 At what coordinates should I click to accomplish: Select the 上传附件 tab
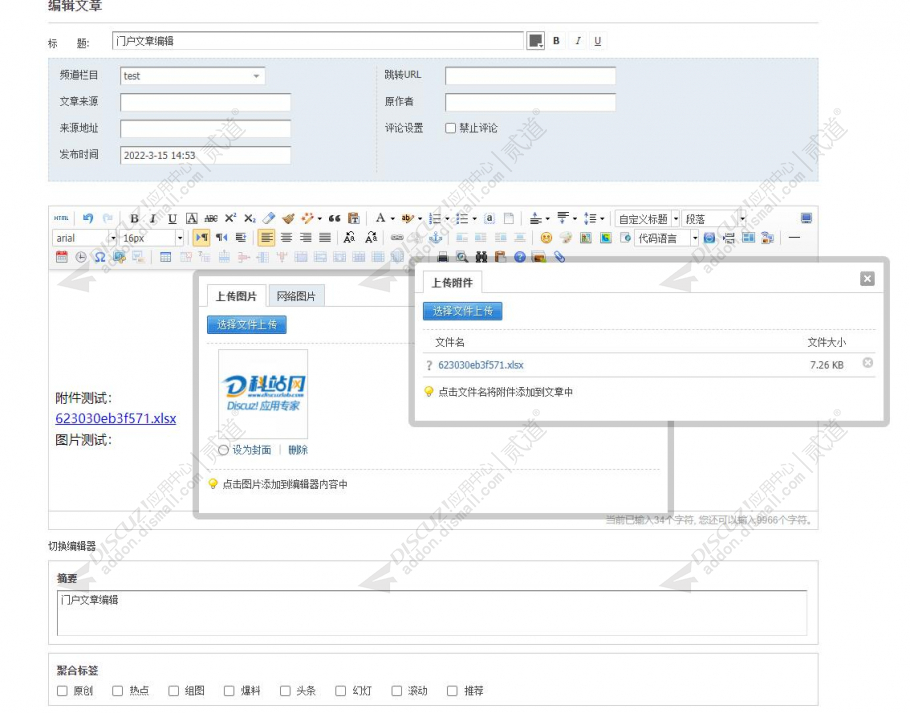pos(452,283)
